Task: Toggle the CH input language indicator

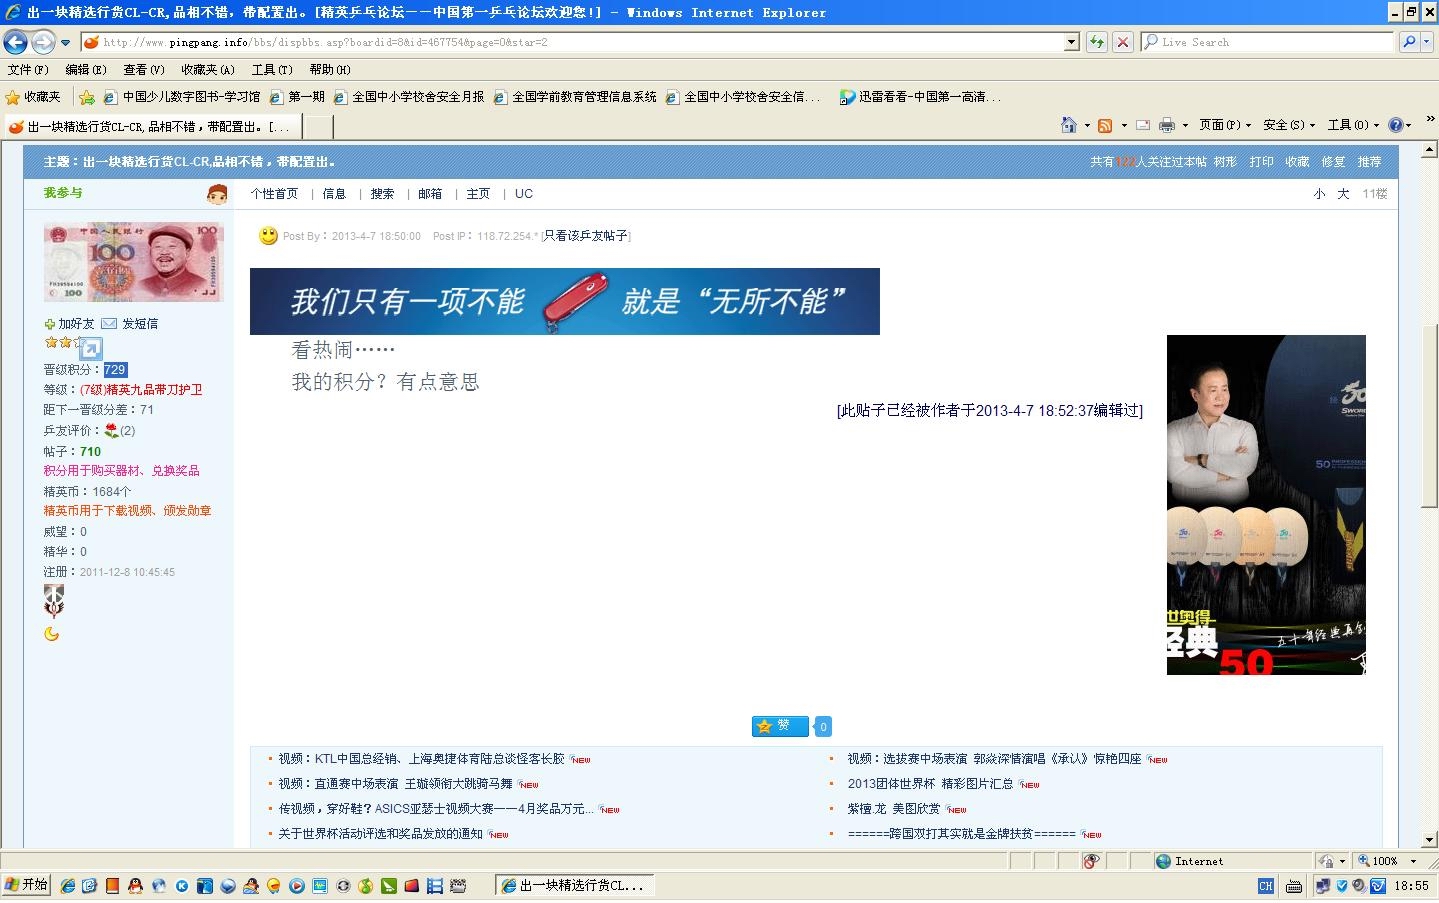Action: (1265, 886)
